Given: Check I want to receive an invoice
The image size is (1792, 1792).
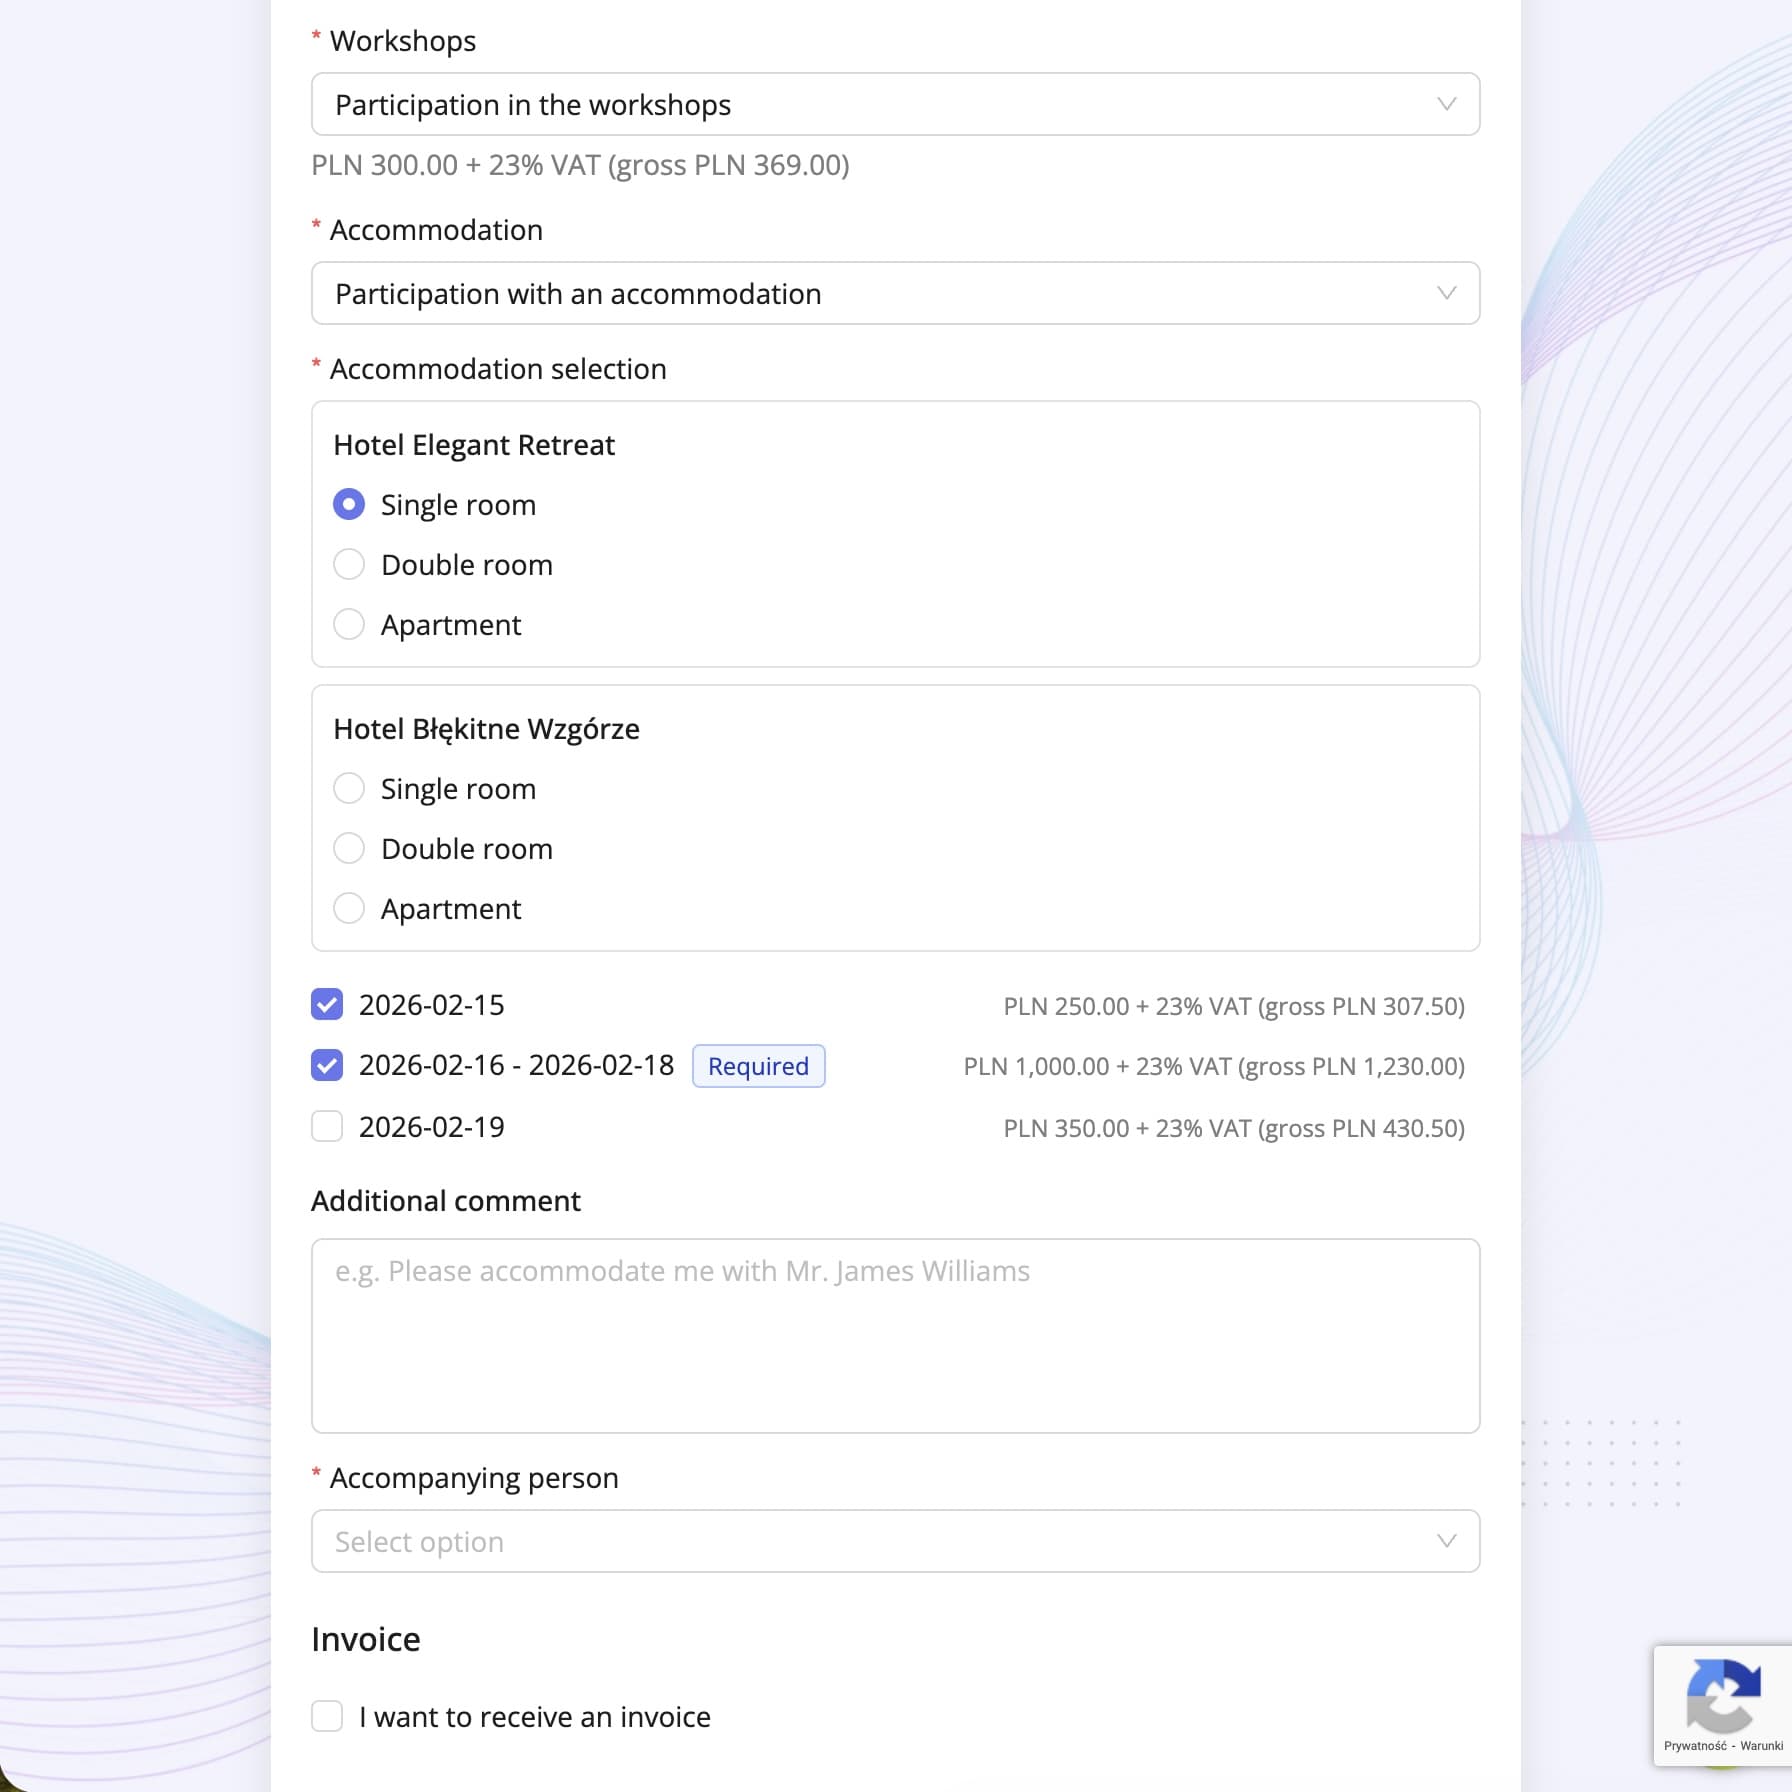Looking at the screenshot, I should click(x=327, y=1716).
